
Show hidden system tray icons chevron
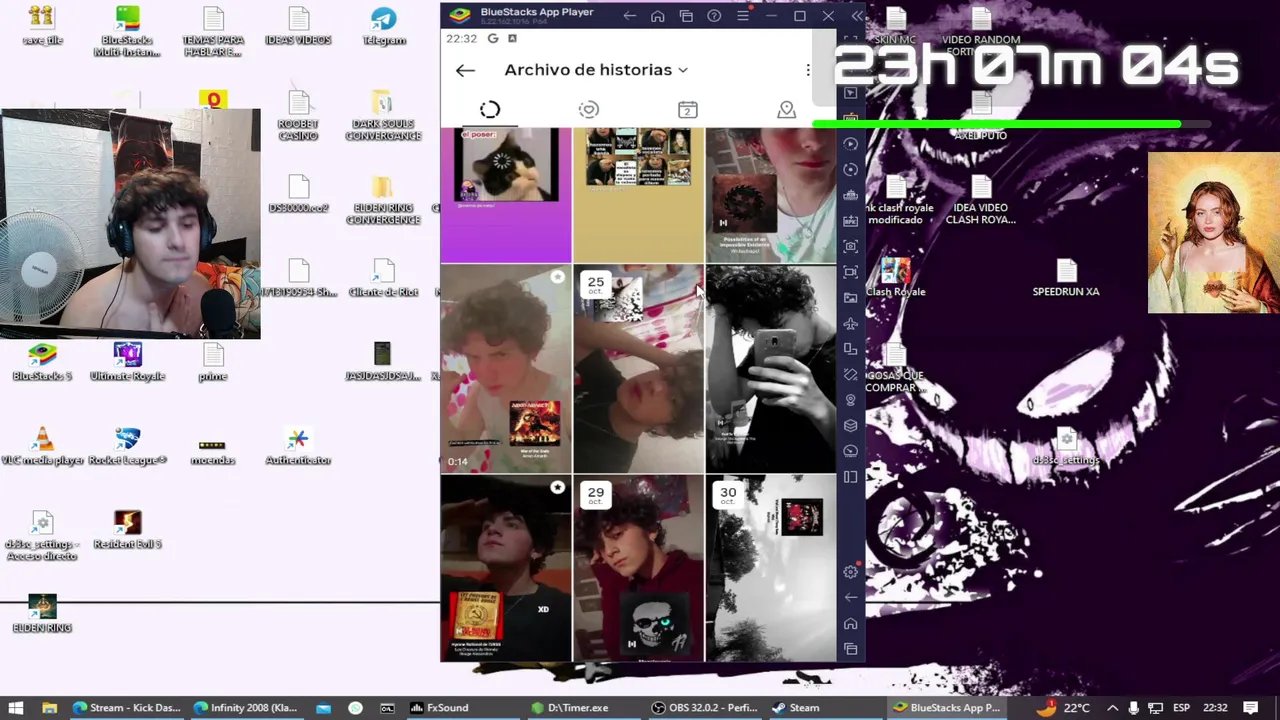pyautogui.click(x=1112, y=708)
